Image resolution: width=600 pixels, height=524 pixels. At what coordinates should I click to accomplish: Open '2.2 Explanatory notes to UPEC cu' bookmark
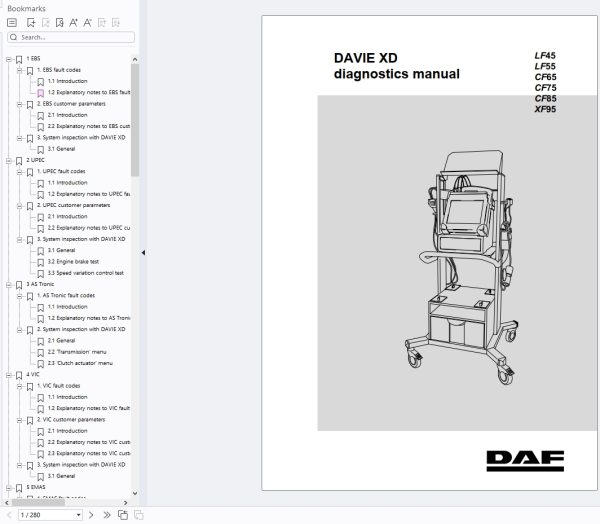point(89,228)
